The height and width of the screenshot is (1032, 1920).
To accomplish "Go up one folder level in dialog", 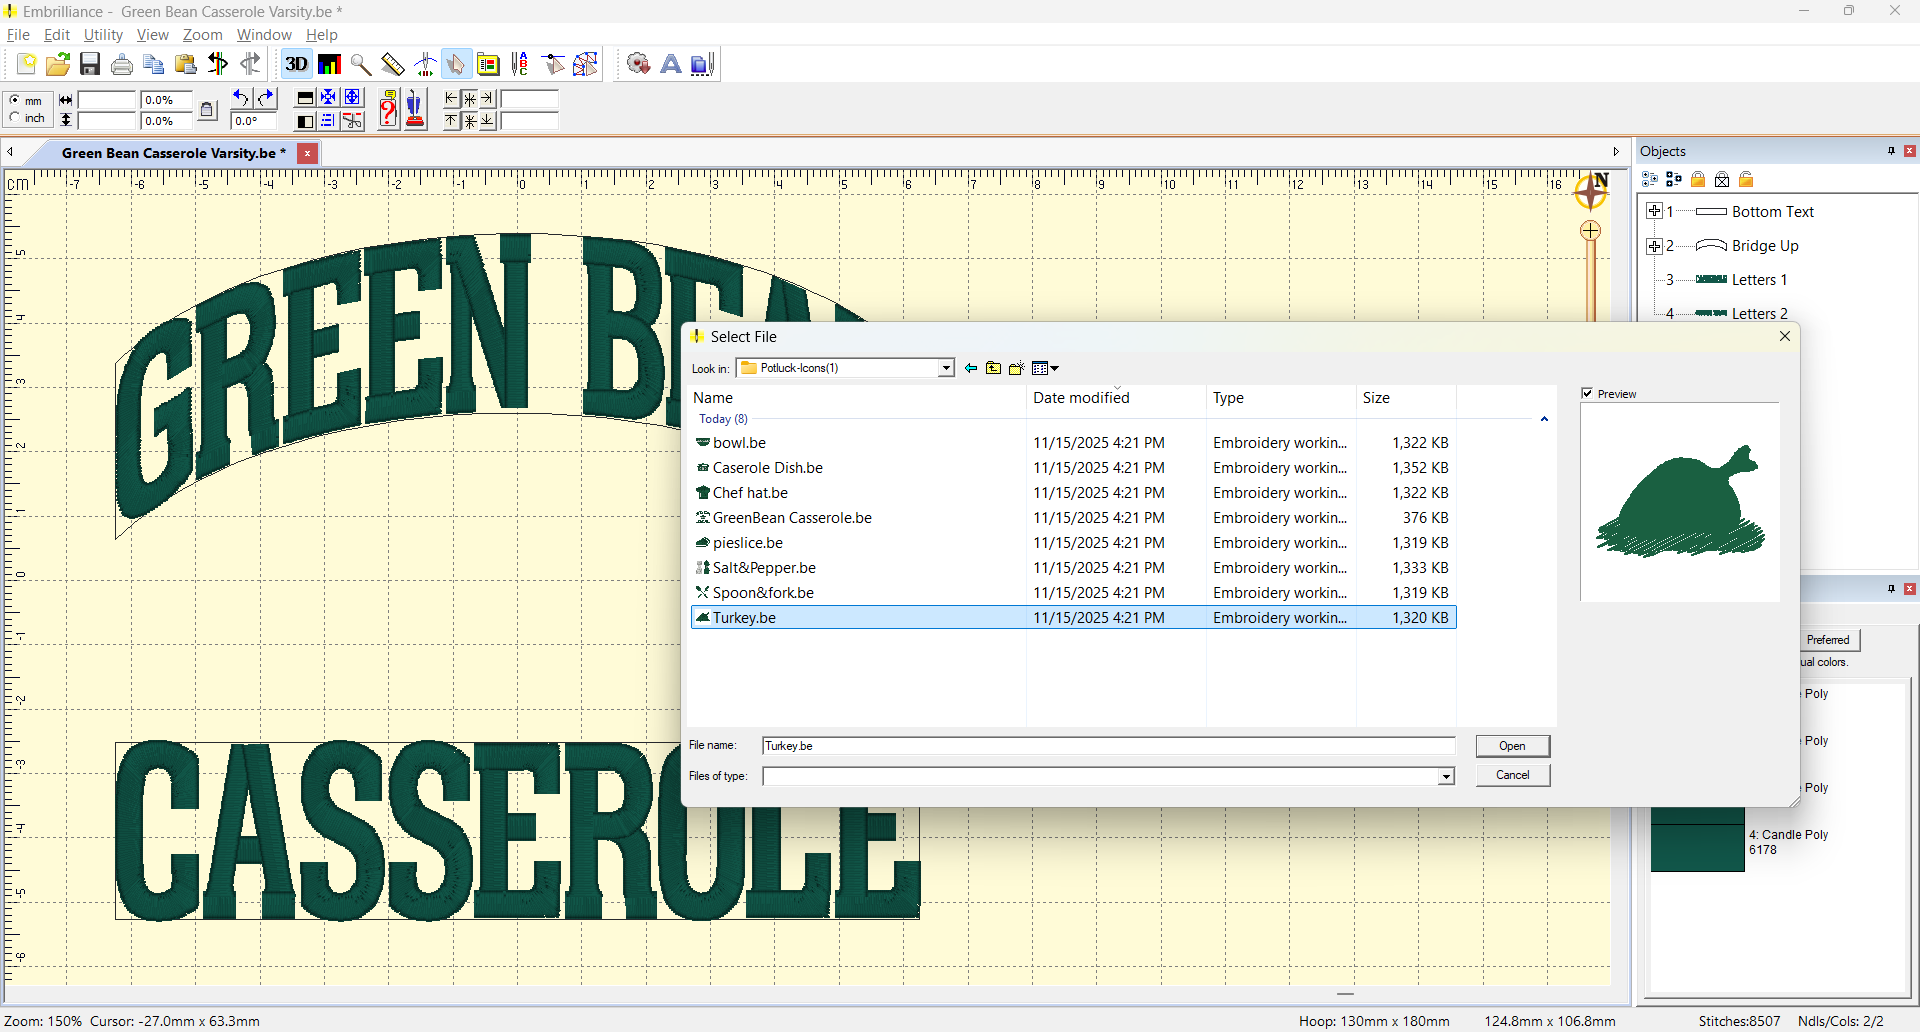I will point(993,368).
